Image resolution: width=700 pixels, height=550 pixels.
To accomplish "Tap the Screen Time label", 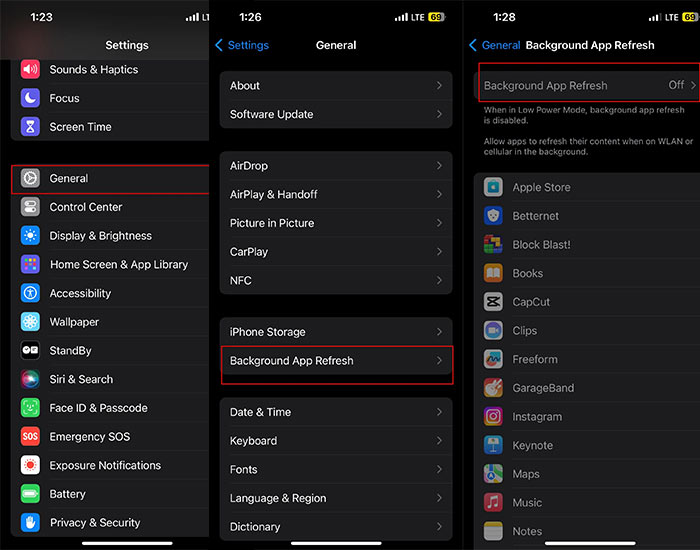I will 80,127.
